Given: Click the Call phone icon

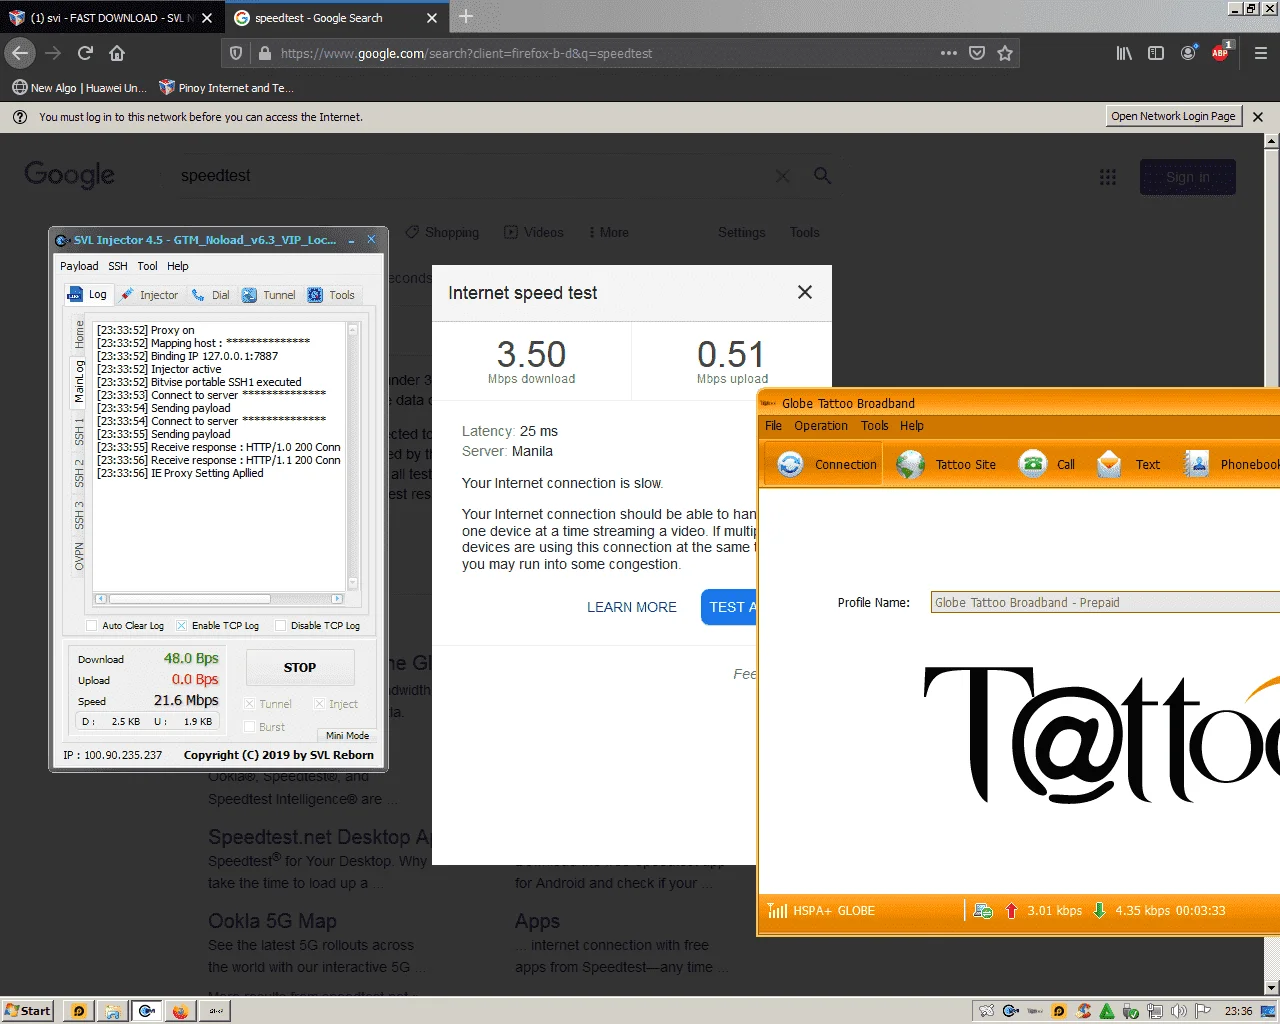Looking at the screenshot, I should point(1032,464).
